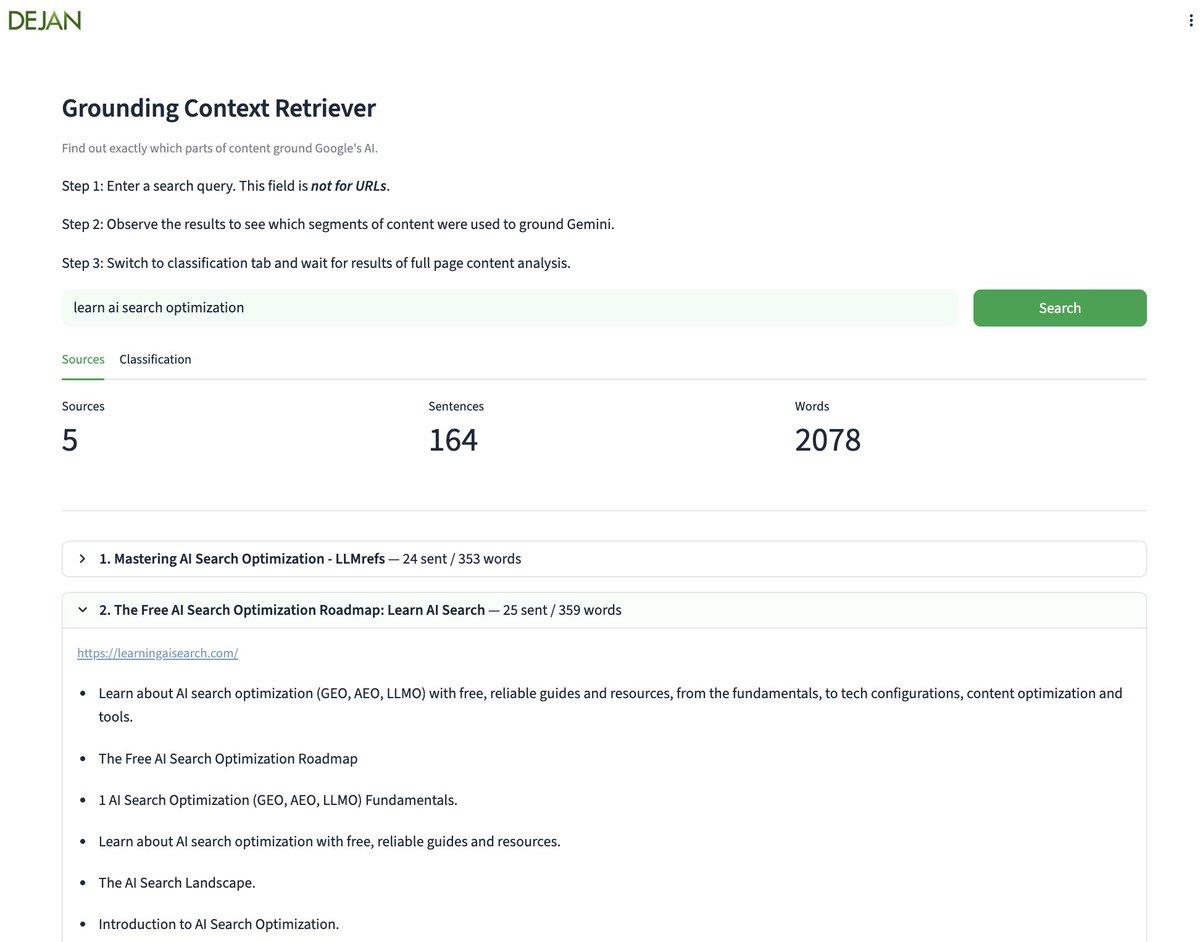
Task: Click 'Introduction to AI Search Optimization.' bullet
Action: pyautogui.click(x=218, y=924)
